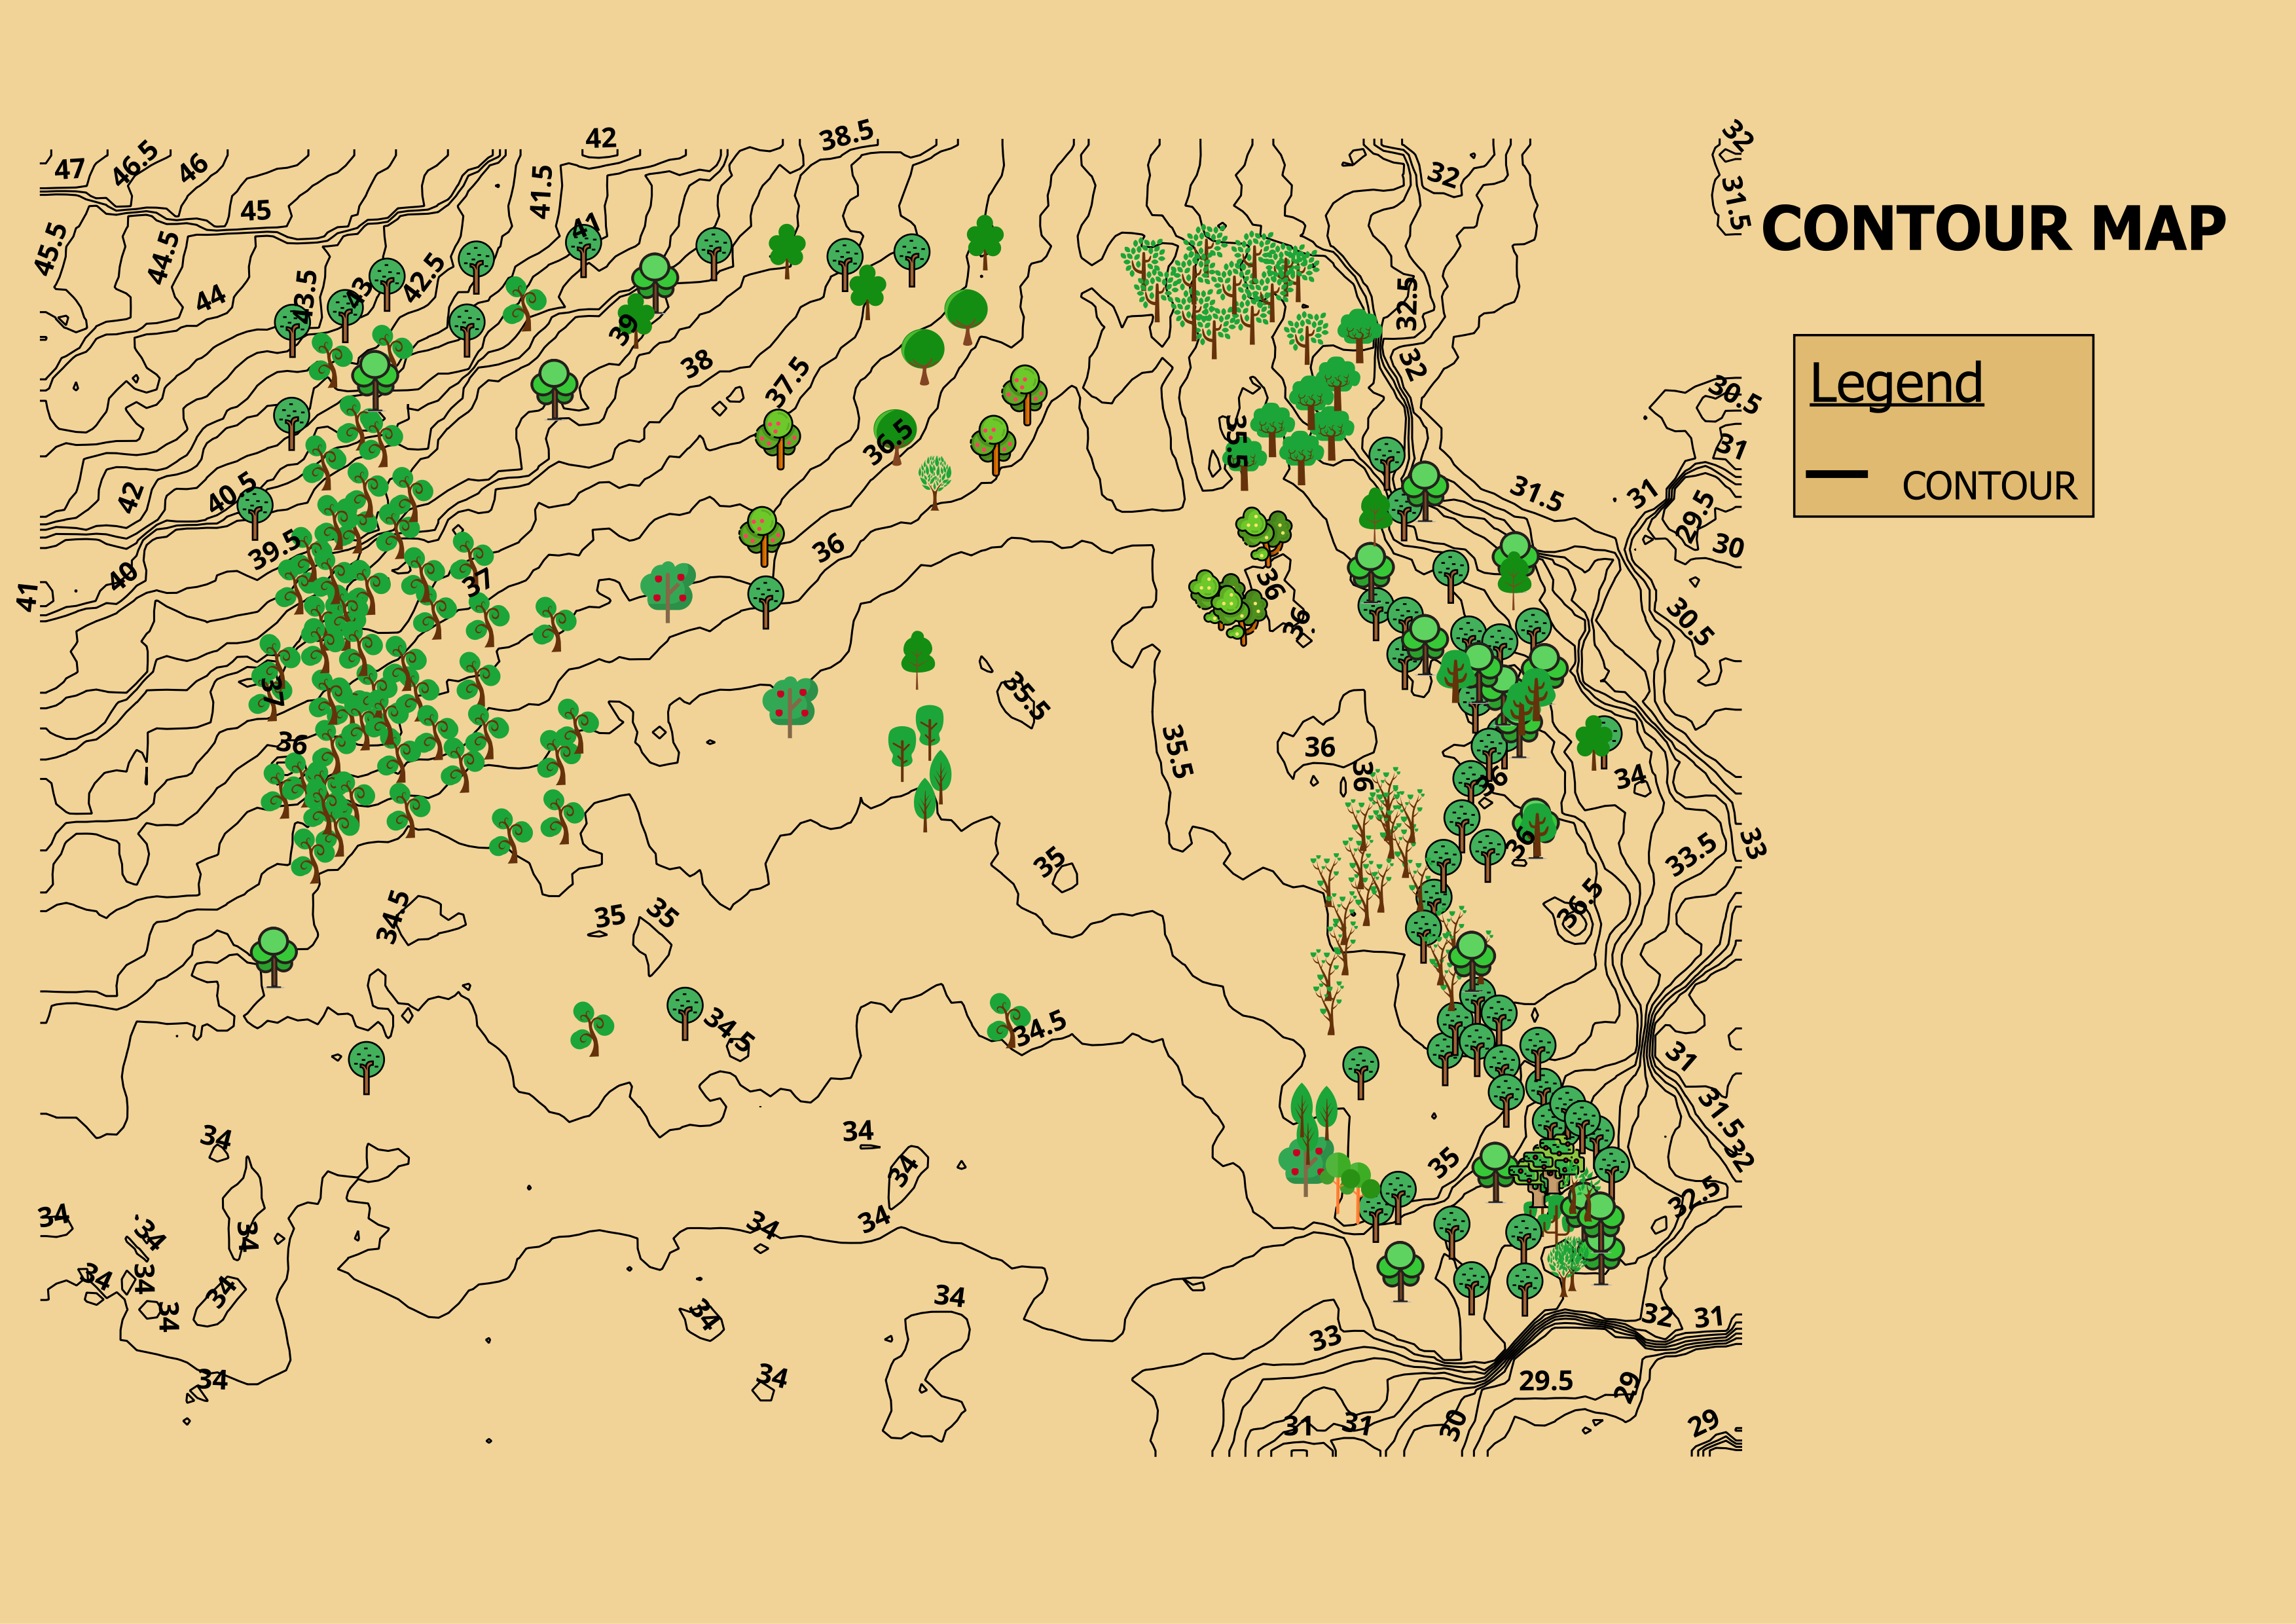Click the black contour line sample in the legend
Viewport: 2296px width, 1624px height.
click(1836, 473)
